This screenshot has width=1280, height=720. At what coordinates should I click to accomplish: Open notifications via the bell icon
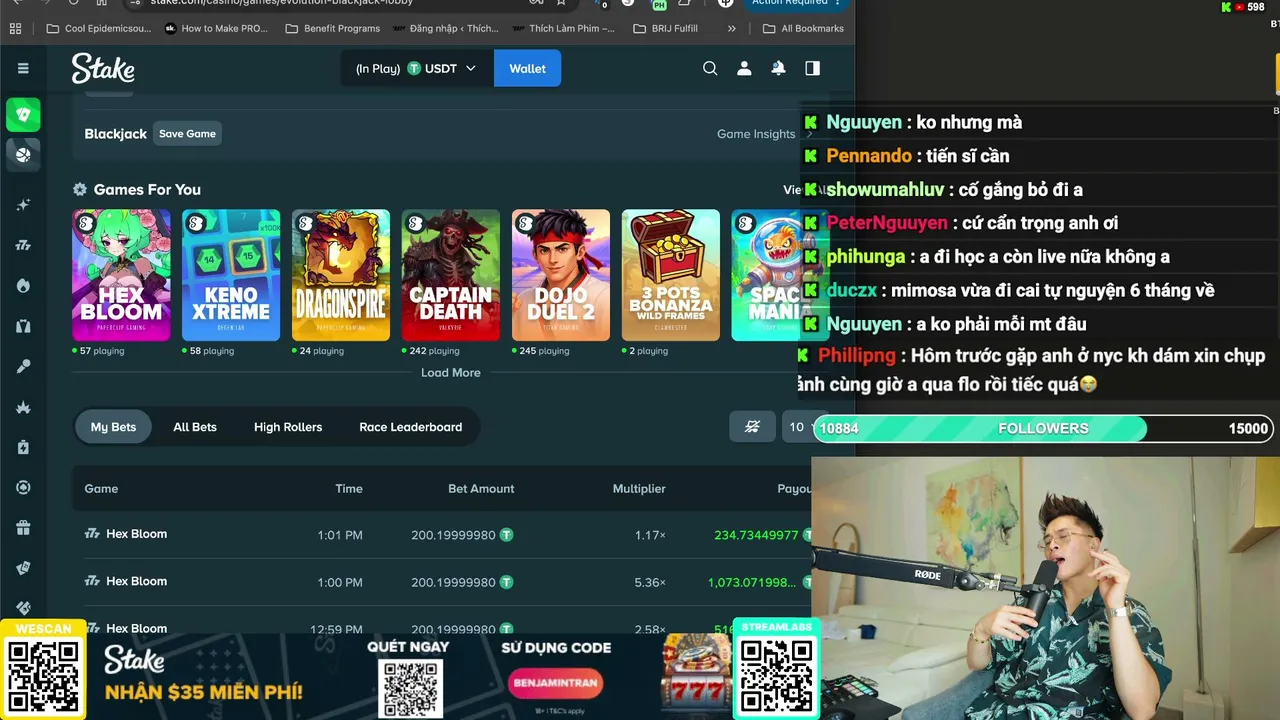(778, 68)
